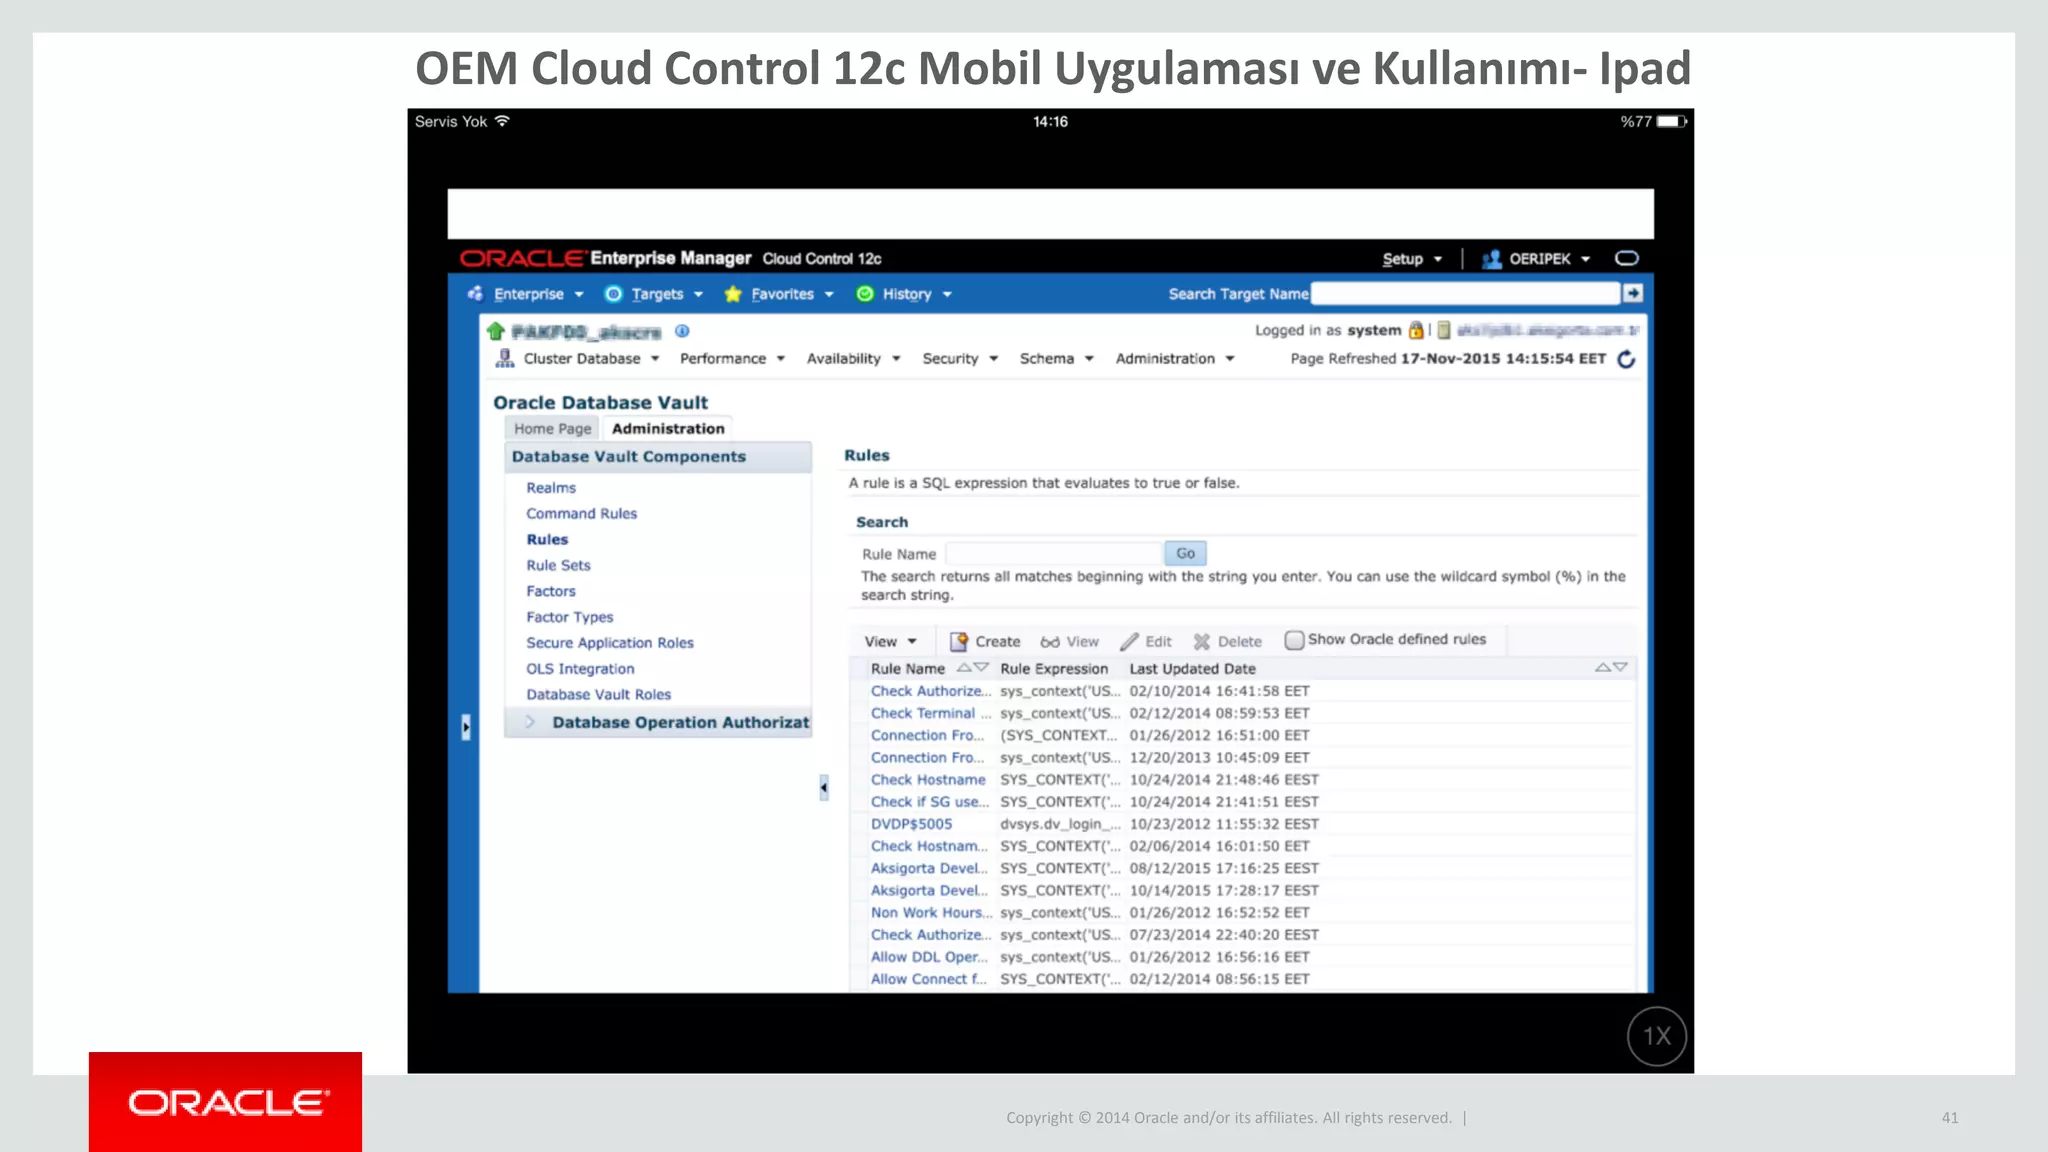Open the table View dropdown
Viewport: 2048px width, 1152px height.
pyautogui.click(x=890, y=641)
